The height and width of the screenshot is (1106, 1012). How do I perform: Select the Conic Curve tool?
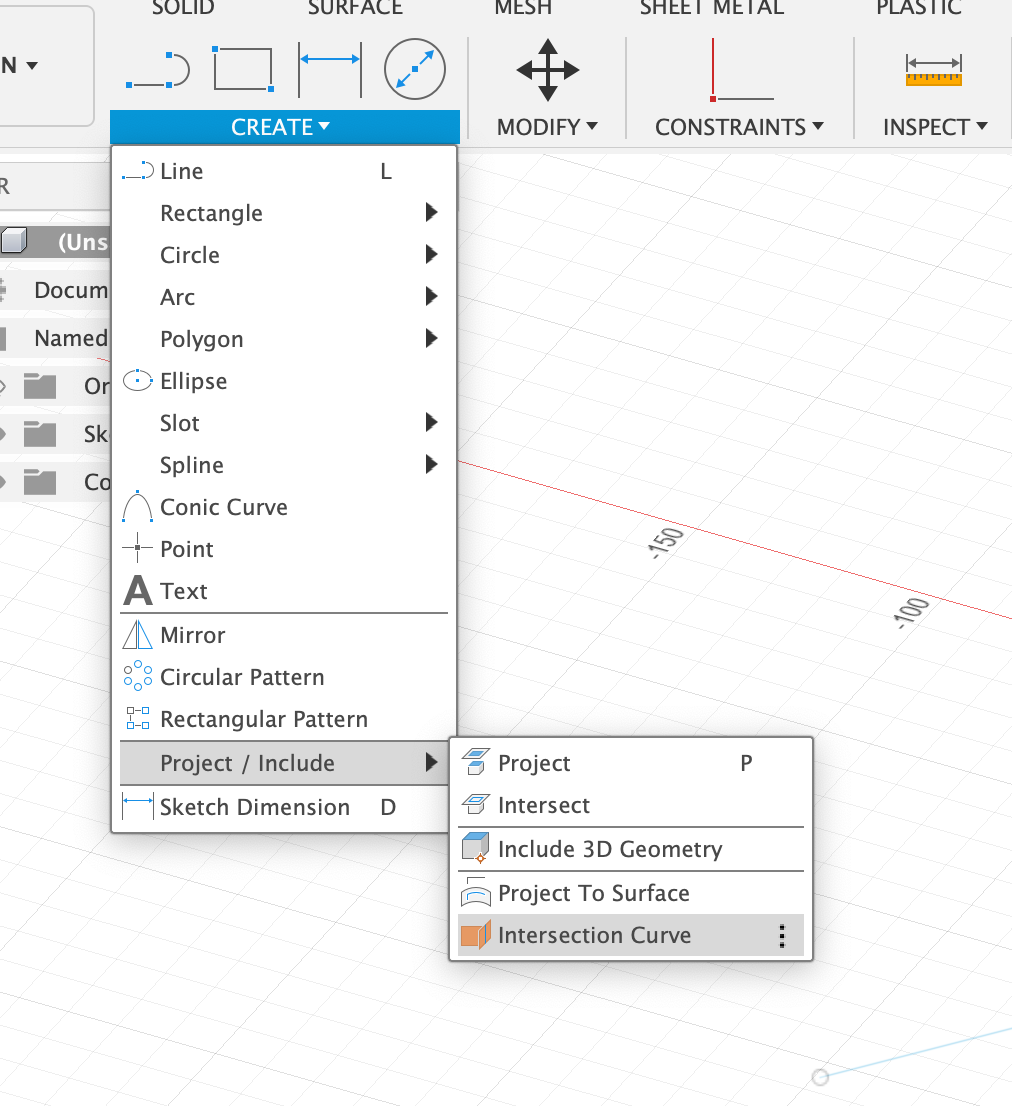click(223, 507)
